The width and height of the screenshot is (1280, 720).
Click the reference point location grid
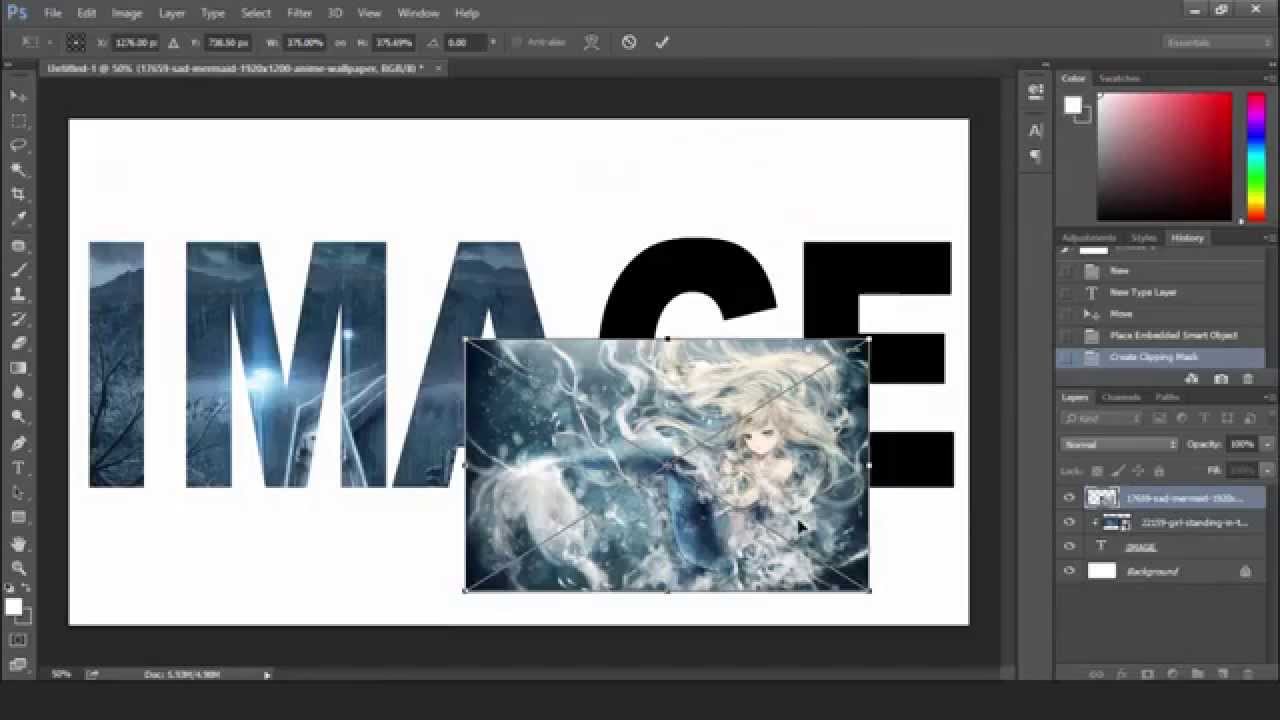(x=75, y=43)
